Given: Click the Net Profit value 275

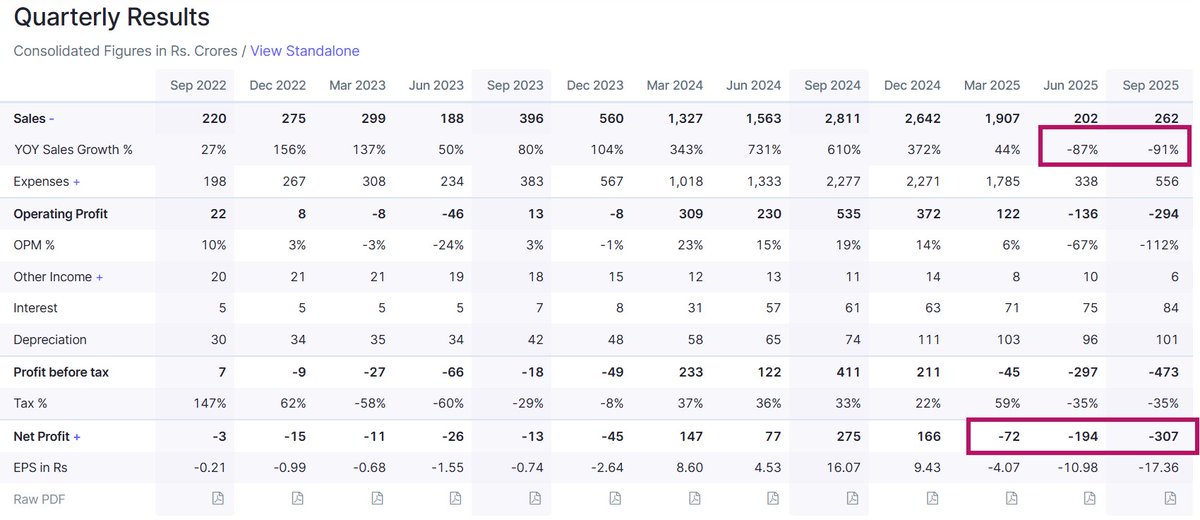Looking at the screenshot, I should coord(848,436).
